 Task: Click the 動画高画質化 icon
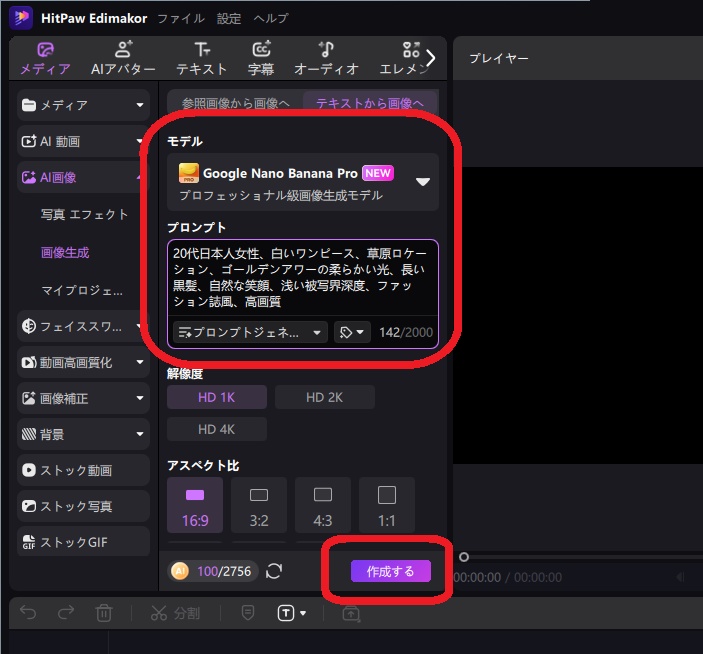point(29,362)
